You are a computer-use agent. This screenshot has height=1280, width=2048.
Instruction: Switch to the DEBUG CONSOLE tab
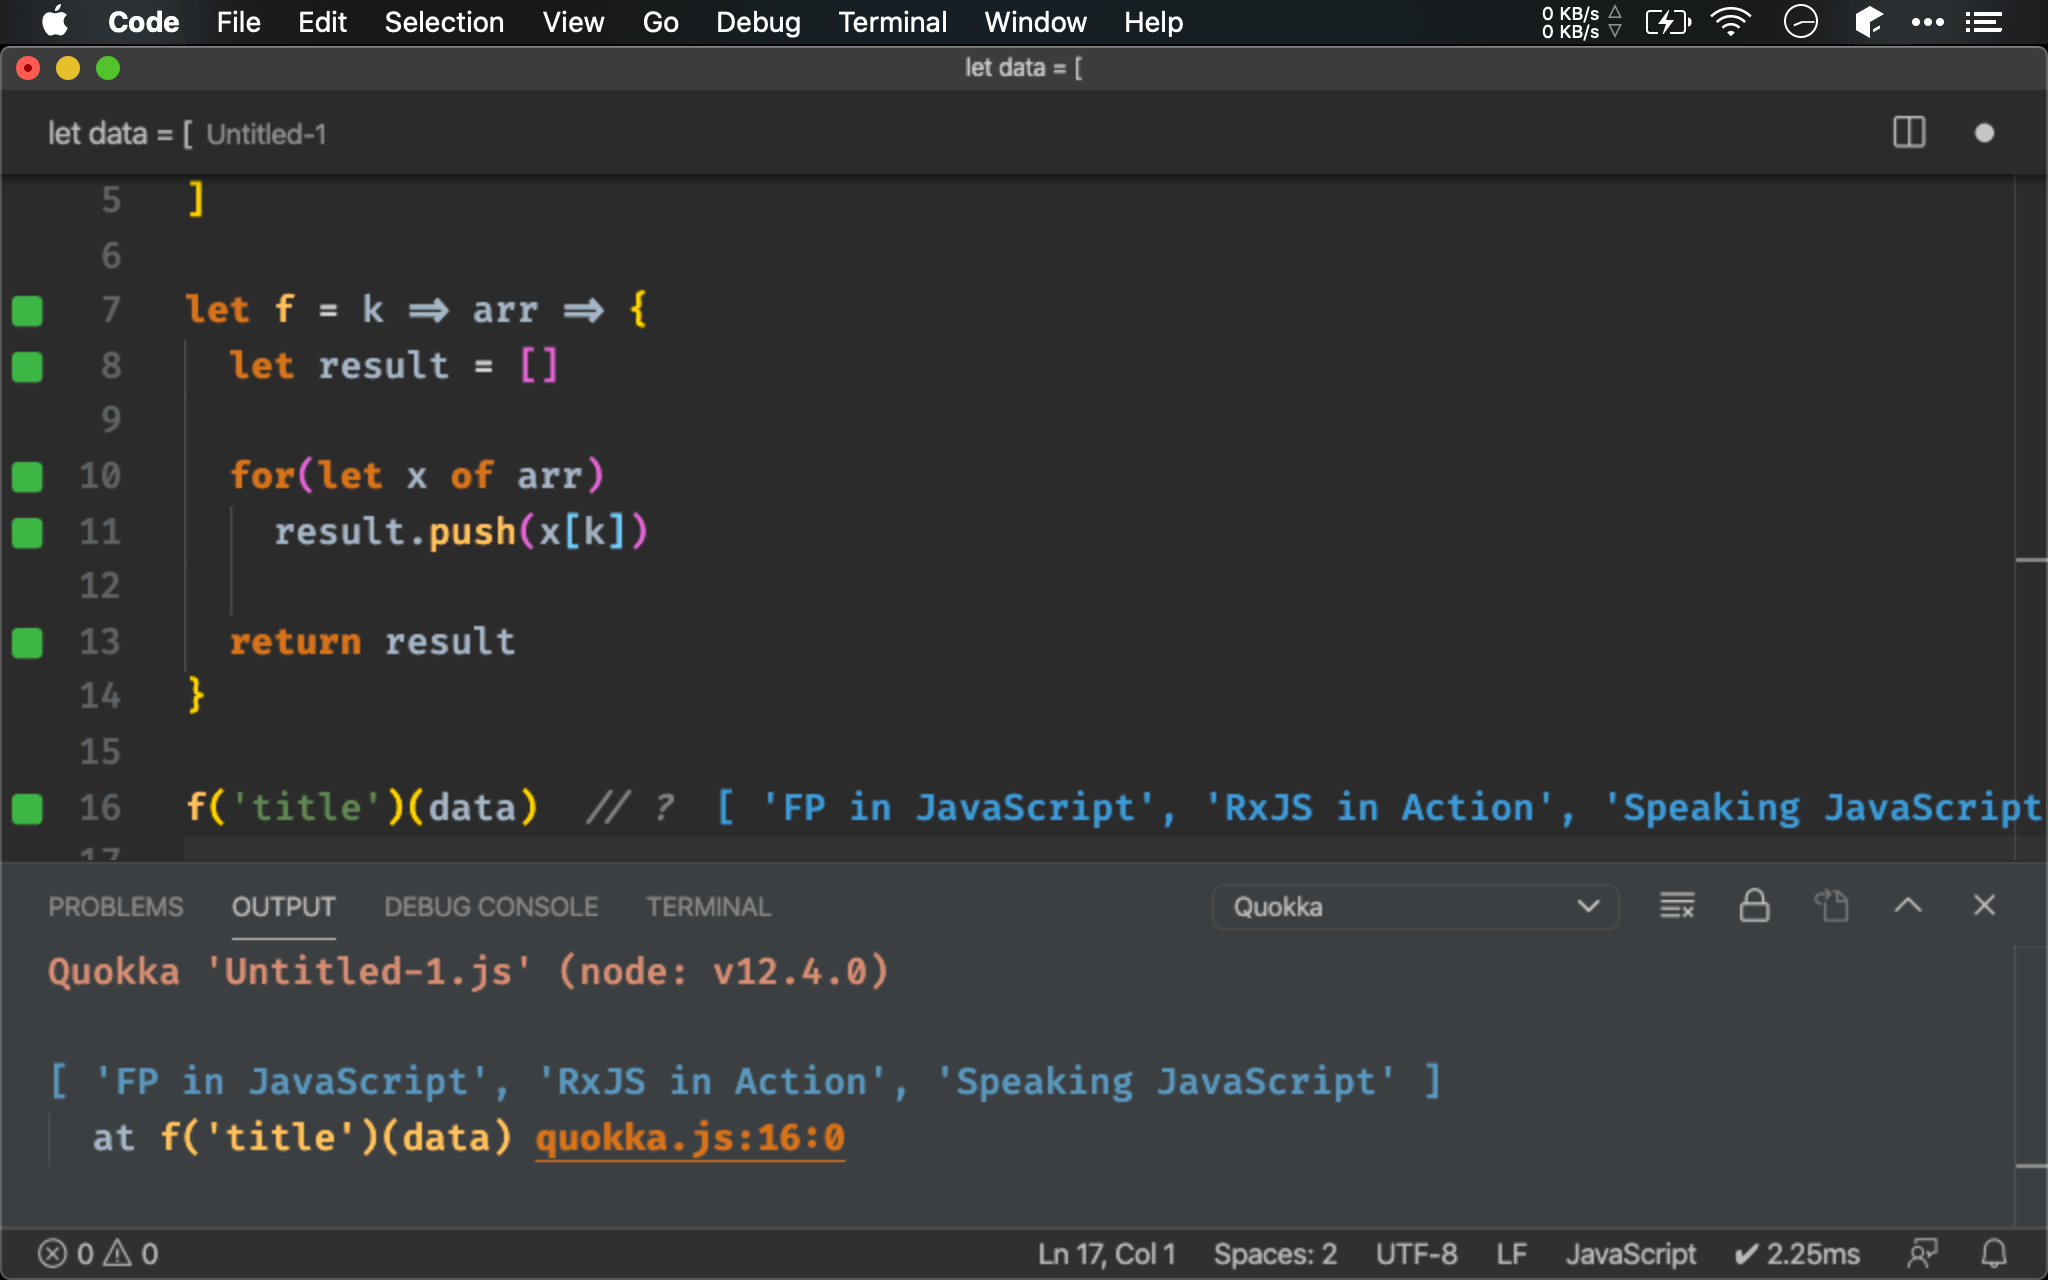point(491,907)
